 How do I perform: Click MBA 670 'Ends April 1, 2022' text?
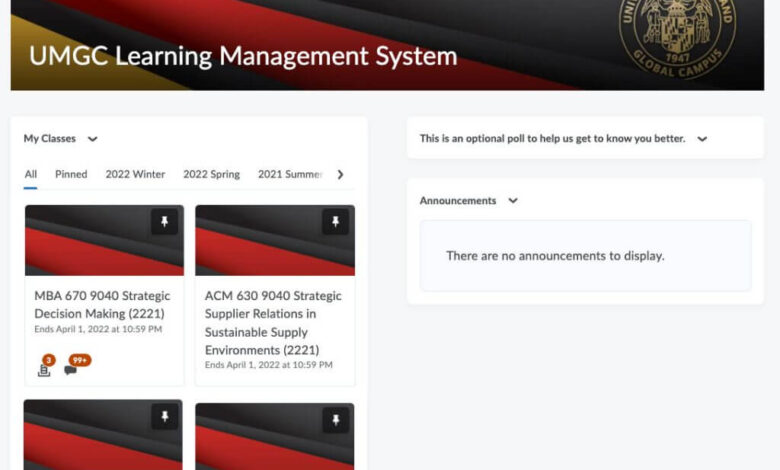[x=98, y=329]
